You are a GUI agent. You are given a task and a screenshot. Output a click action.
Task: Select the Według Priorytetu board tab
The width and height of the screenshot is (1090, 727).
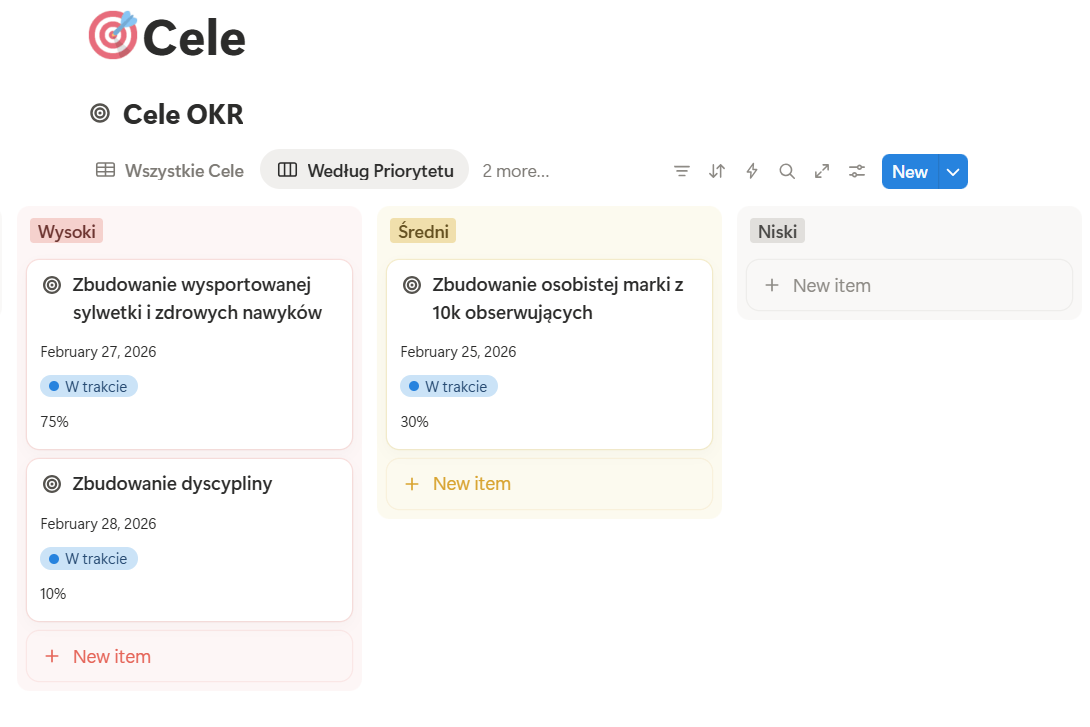pos(366,171)
